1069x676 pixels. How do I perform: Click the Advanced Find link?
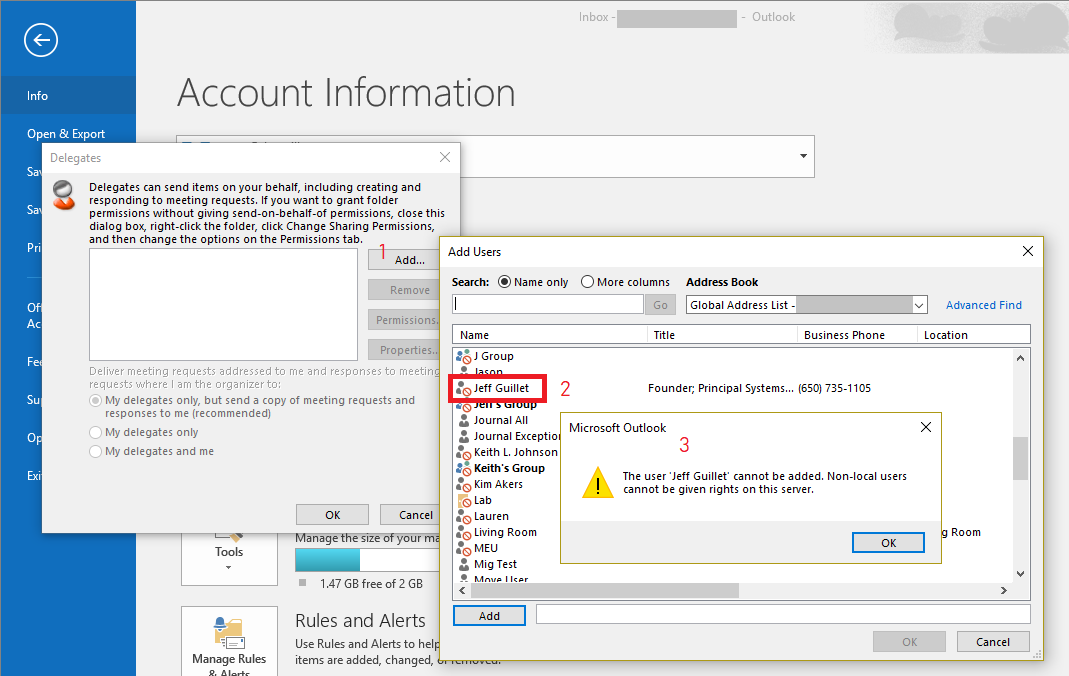pos(984,305)
